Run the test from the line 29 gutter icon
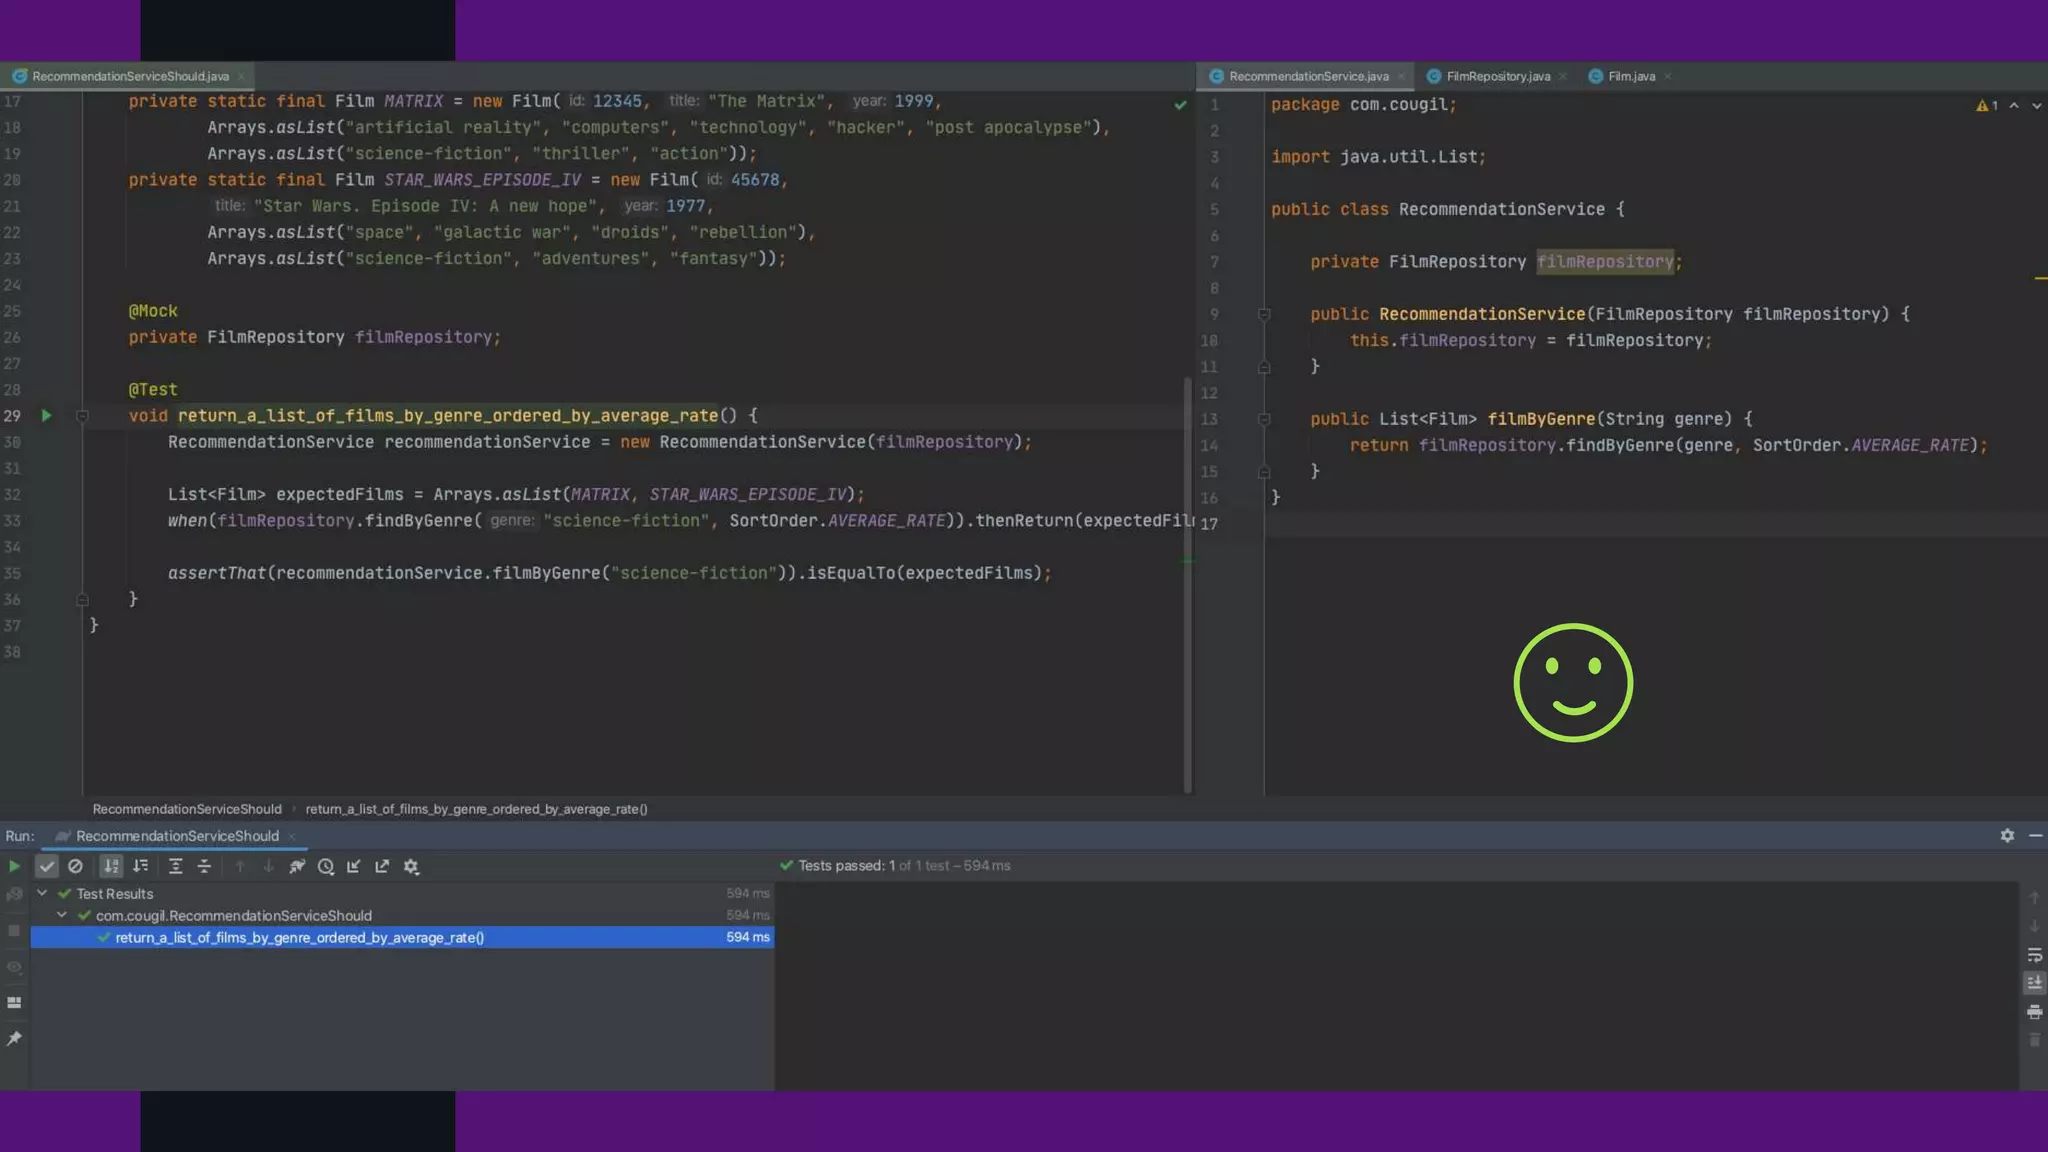This screenshot has width=2048, height=1152. (x=46, y=416)
